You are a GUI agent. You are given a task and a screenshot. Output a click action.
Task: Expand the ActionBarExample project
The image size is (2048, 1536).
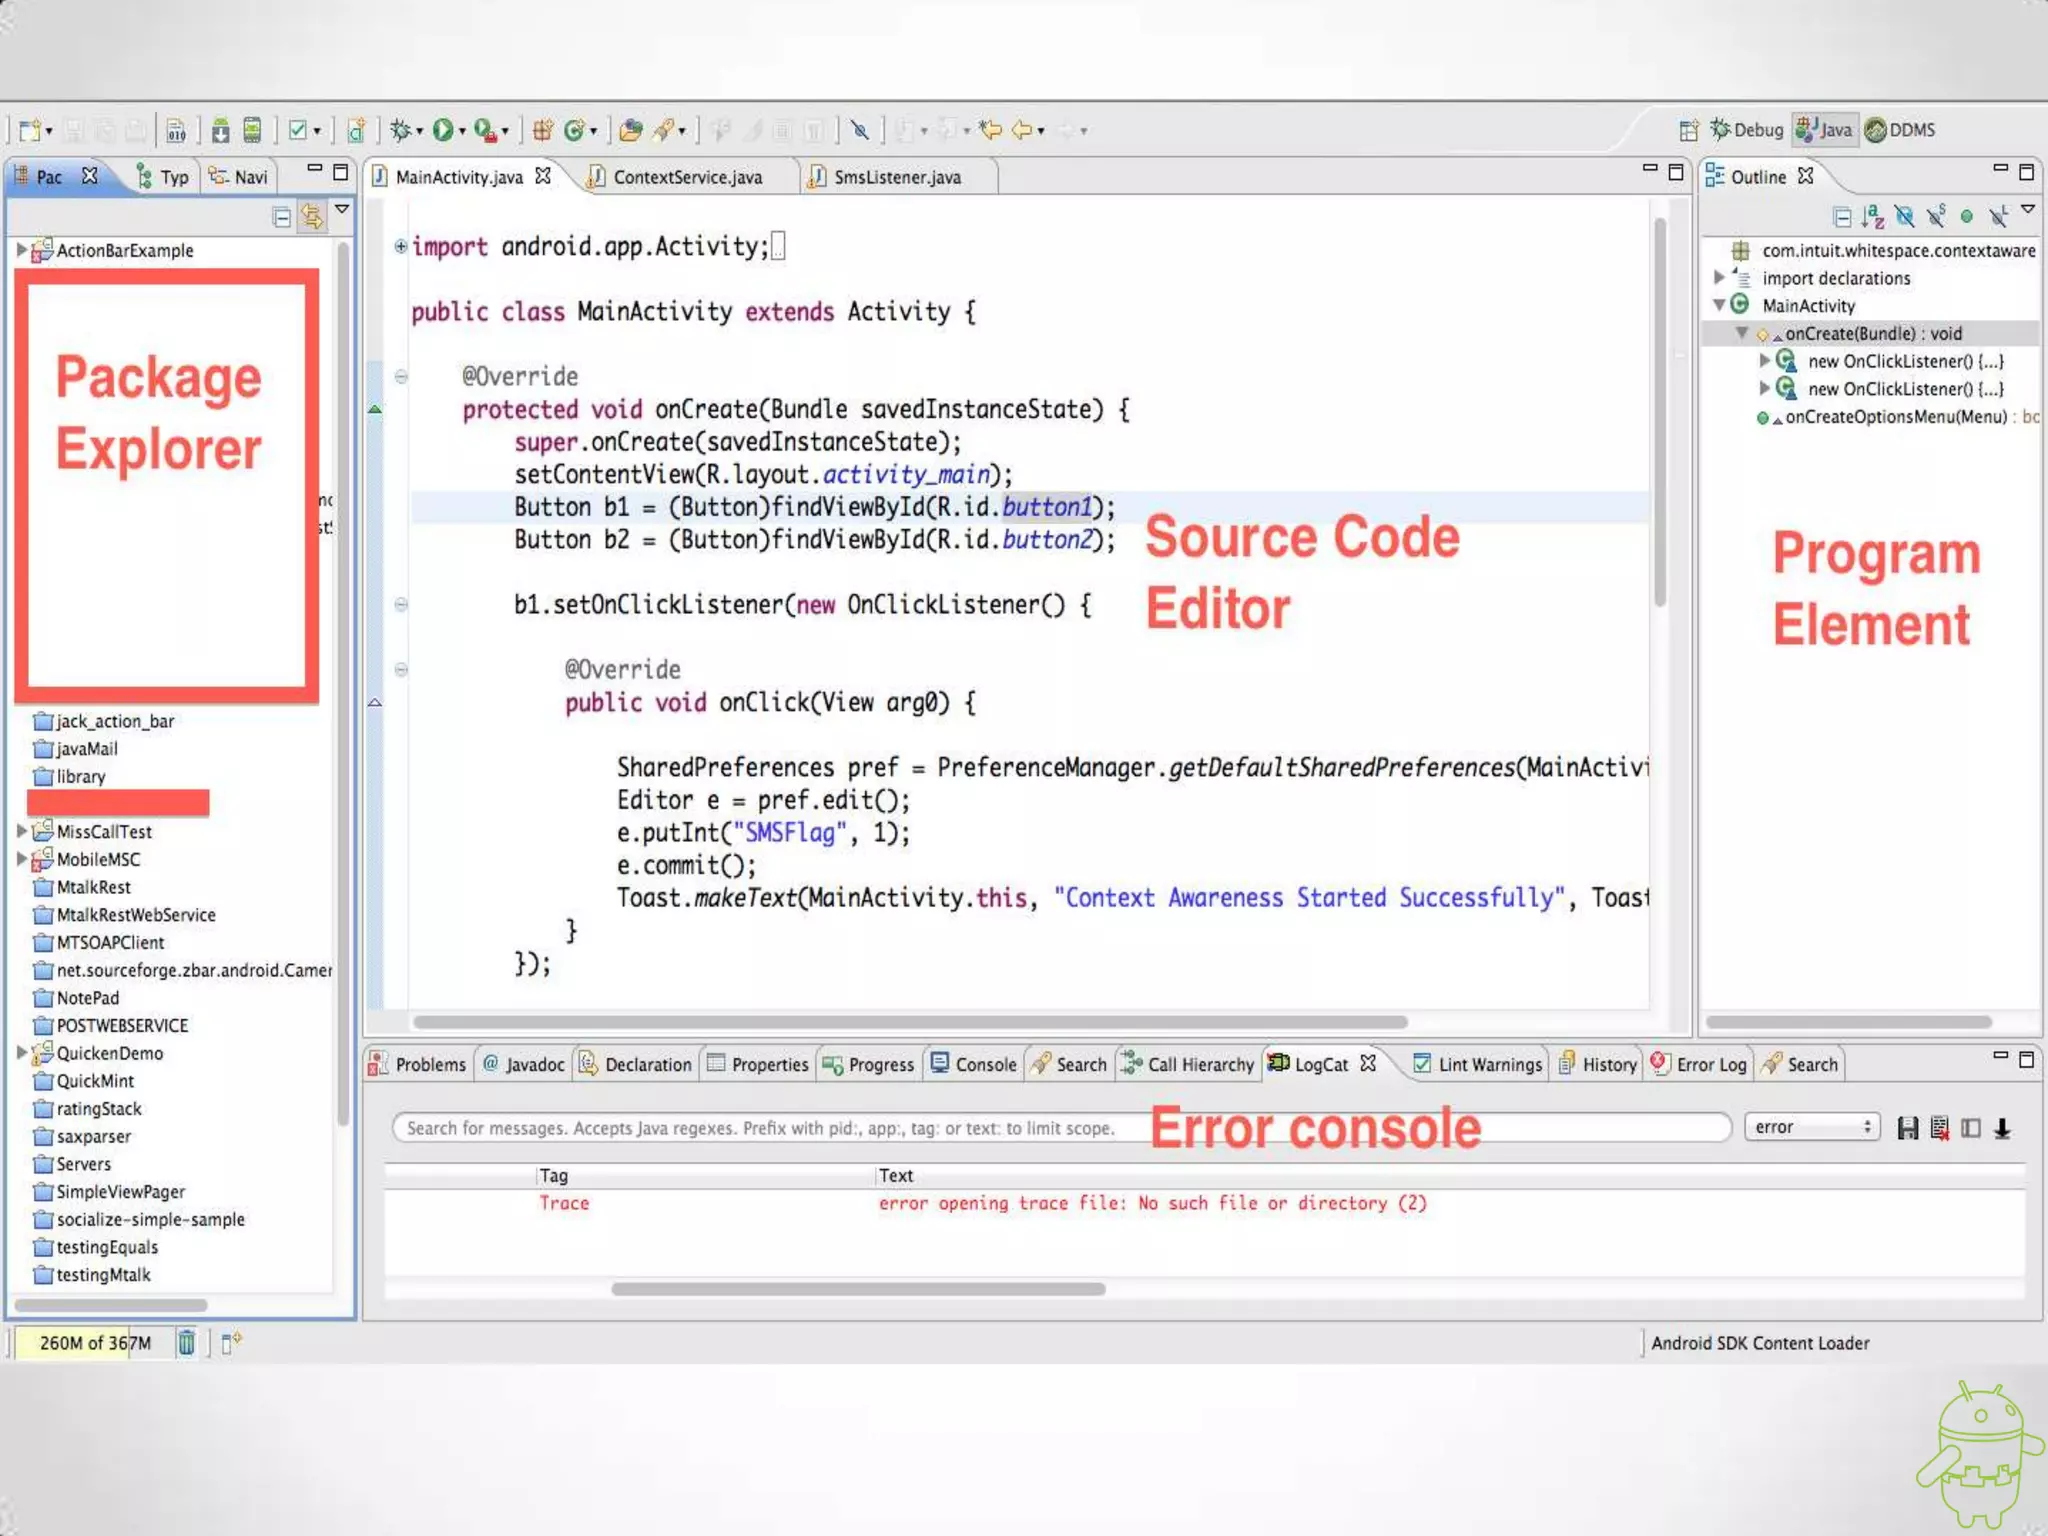click(21, 250)
